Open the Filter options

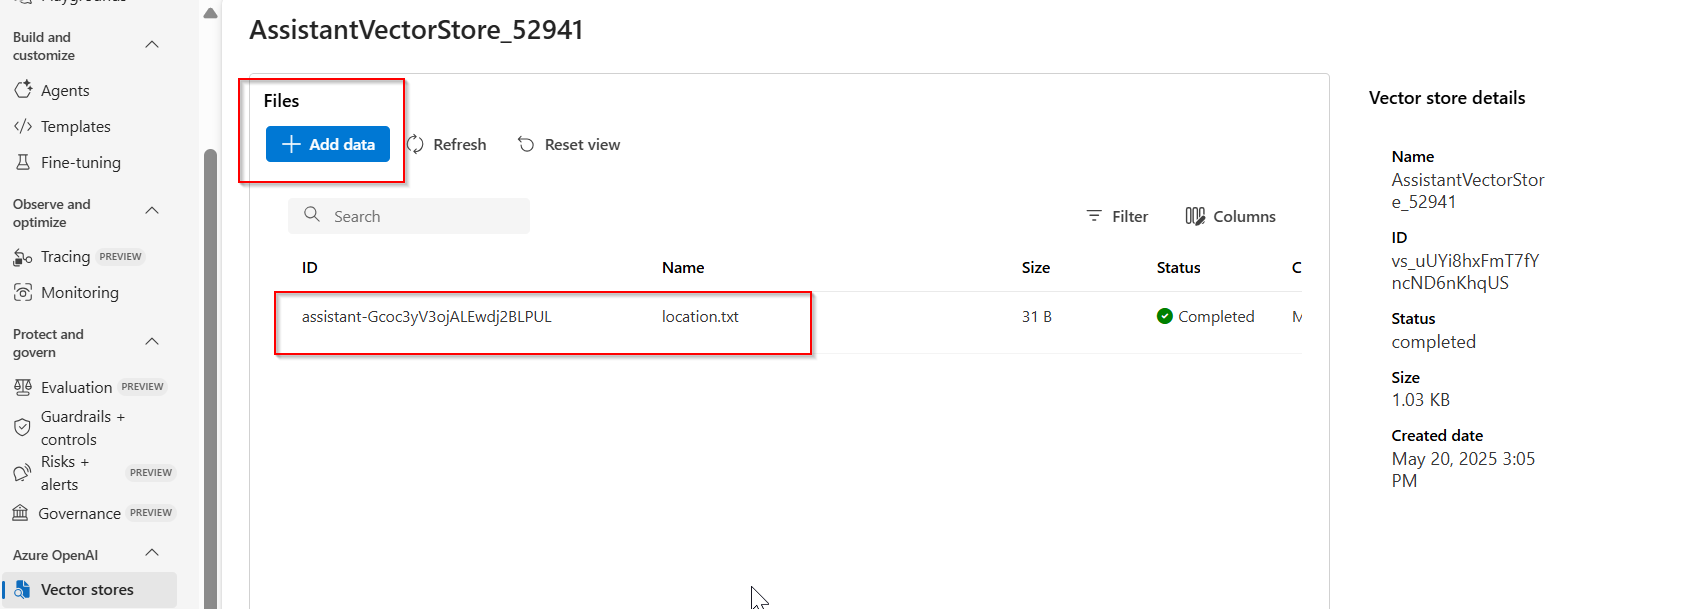(x=1117, y=216)
